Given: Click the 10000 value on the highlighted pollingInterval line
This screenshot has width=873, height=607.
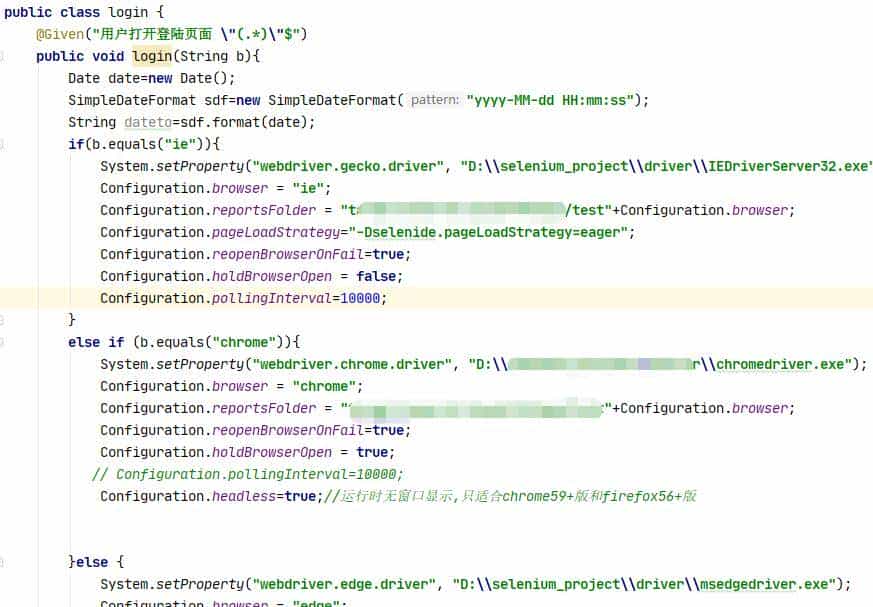Looking at the screenshot, I should 360,298.
